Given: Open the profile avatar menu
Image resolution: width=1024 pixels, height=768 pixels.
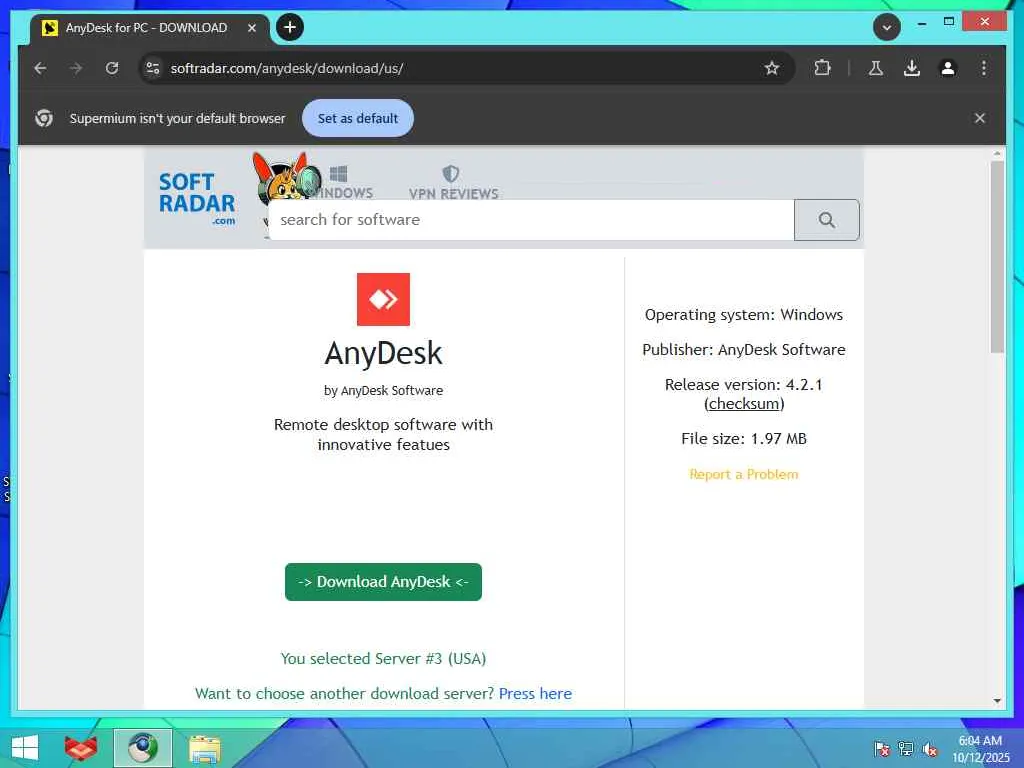Looking at the screenshot, I should [x=948, y=68].
